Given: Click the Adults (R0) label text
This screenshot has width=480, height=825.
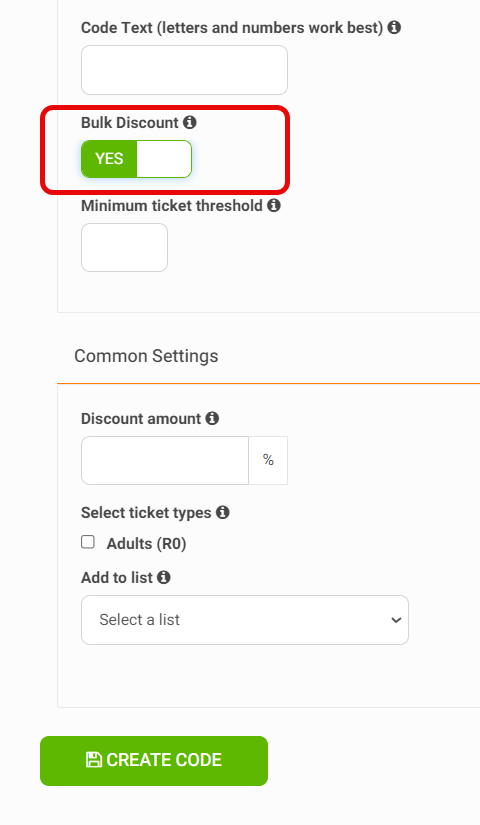Looking at the screenshot, I should point(146,544).
